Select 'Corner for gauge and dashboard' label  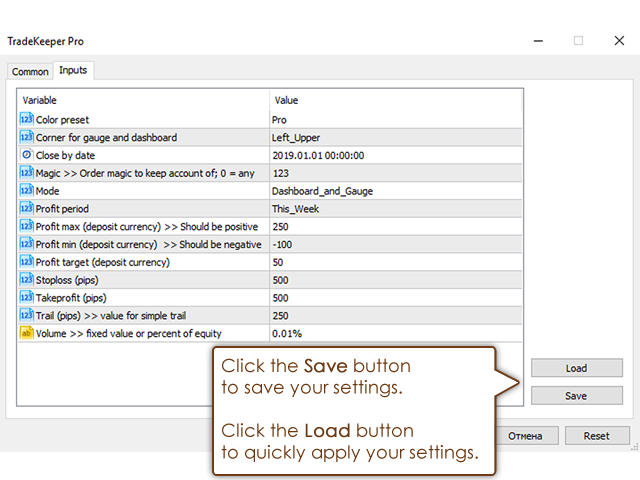(106, 138)
